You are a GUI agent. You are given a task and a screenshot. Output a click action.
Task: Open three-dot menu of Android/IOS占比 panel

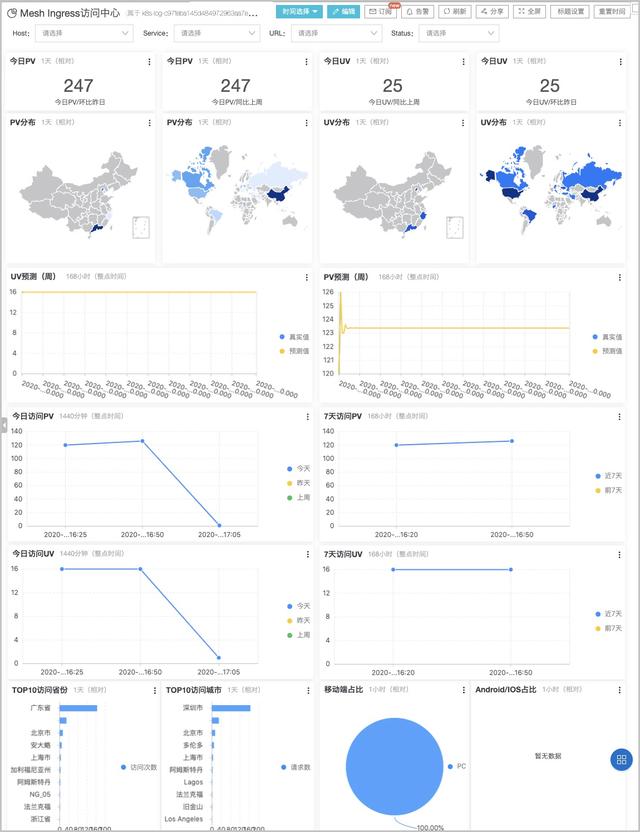(x=619, y=690)
